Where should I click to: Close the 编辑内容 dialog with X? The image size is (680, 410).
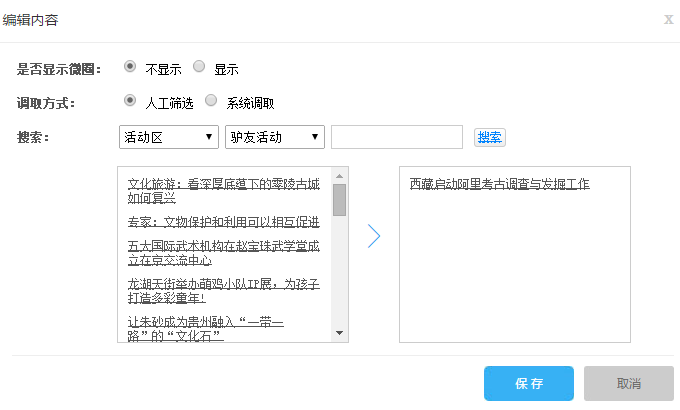coord(668,20)
